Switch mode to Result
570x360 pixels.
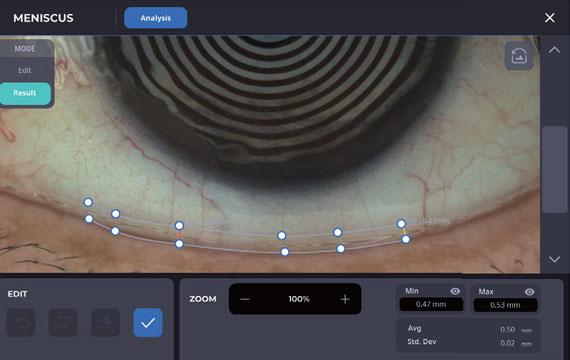point(25,93)
